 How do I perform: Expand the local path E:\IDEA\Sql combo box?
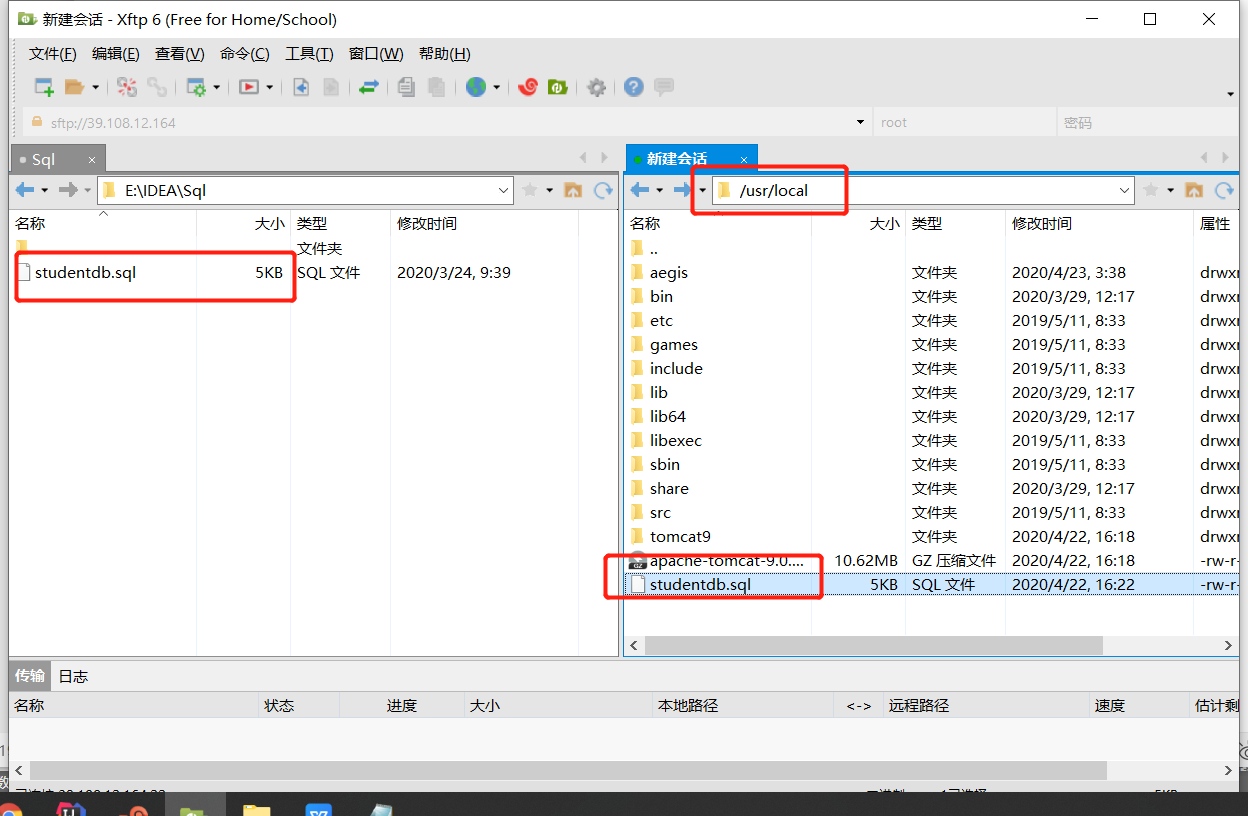pyautogui.click(x=504, y=190)
